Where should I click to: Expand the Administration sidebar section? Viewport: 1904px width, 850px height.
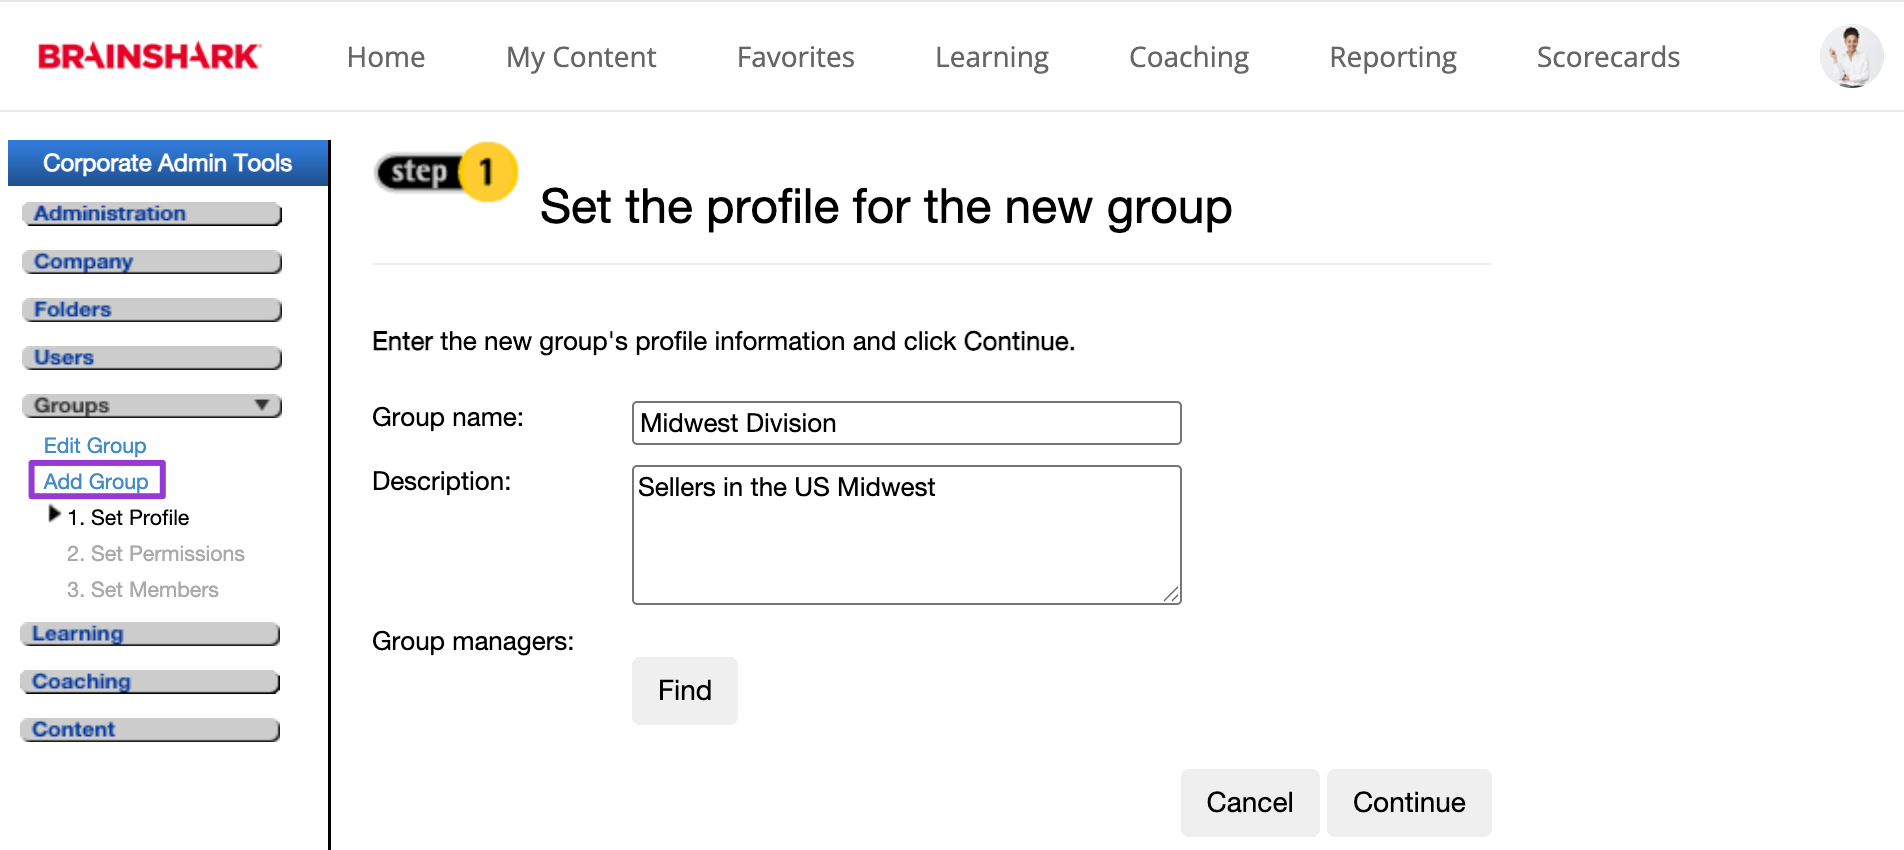point(151,214)
